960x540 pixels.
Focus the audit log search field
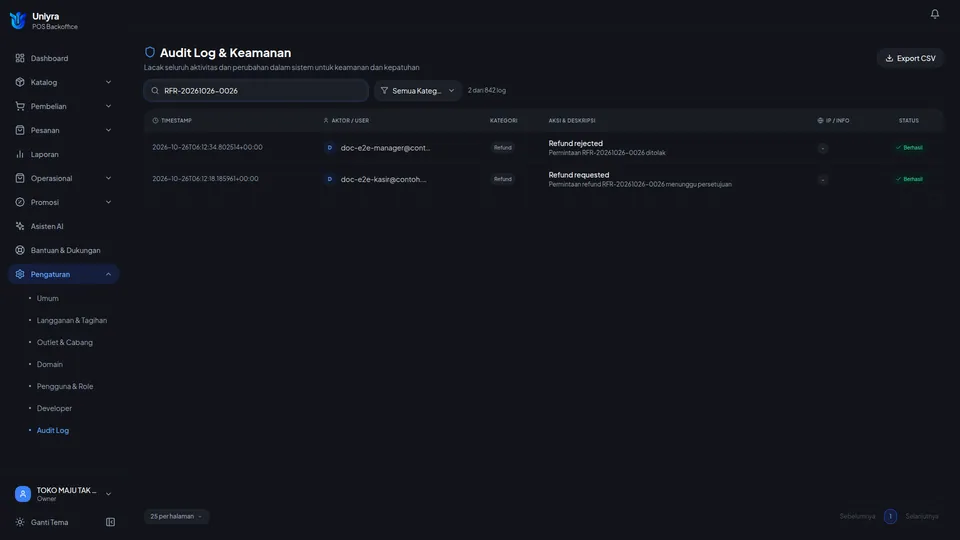tap(256, 91)
